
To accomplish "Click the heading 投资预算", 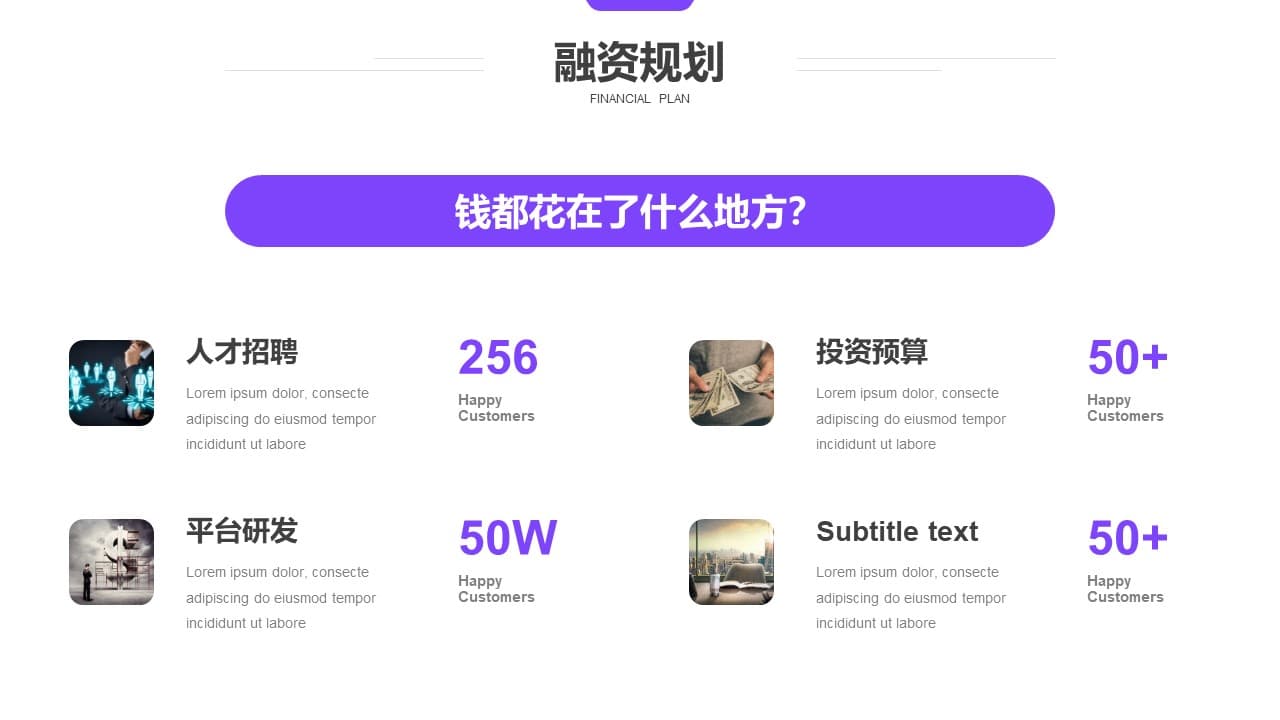I will tap(872, 352).
